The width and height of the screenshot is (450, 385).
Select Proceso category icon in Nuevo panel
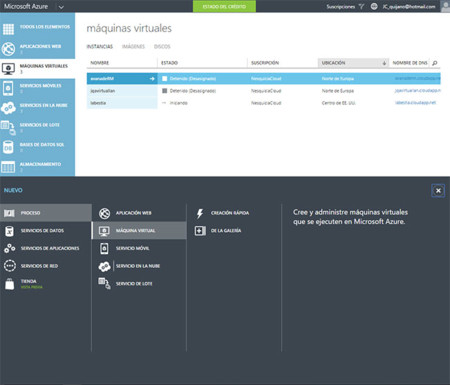point(9,213)
